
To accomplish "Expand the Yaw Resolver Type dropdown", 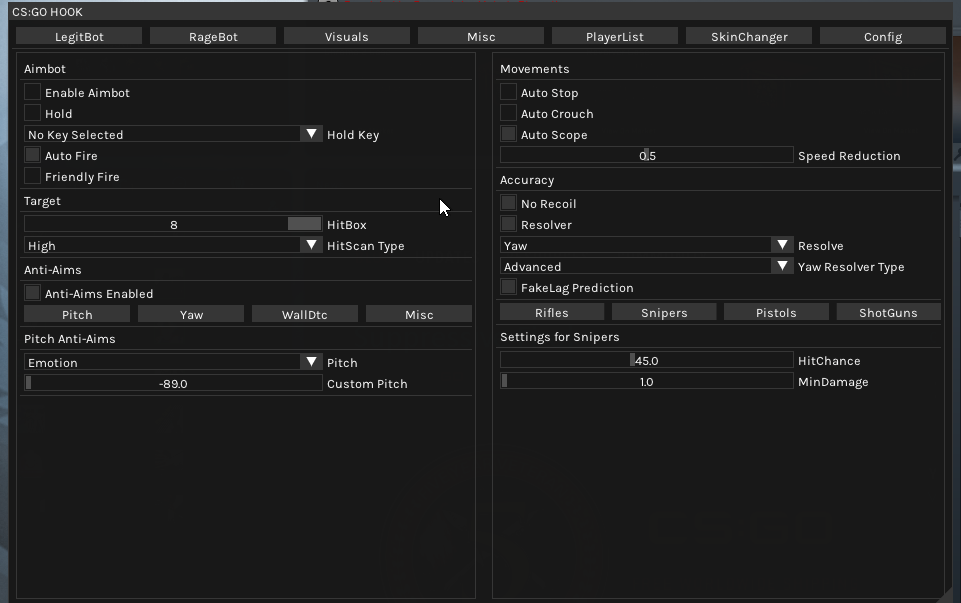I will (647, 266).
